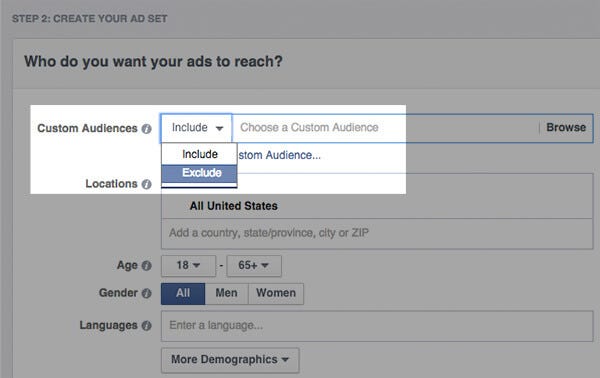Click the Languages info icon

(x=147, y=326)
